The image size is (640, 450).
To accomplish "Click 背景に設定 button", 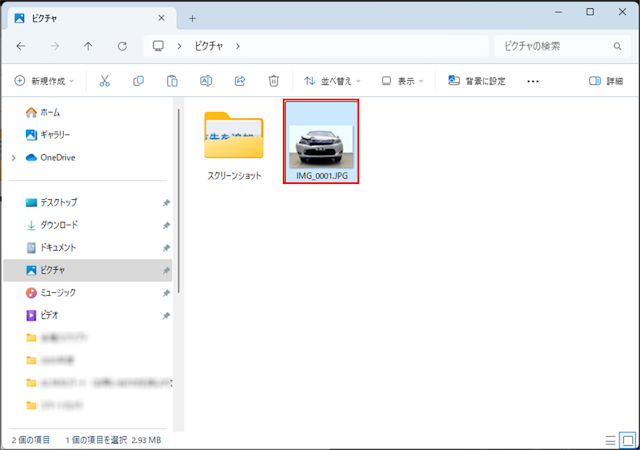I will click(477, 81).
